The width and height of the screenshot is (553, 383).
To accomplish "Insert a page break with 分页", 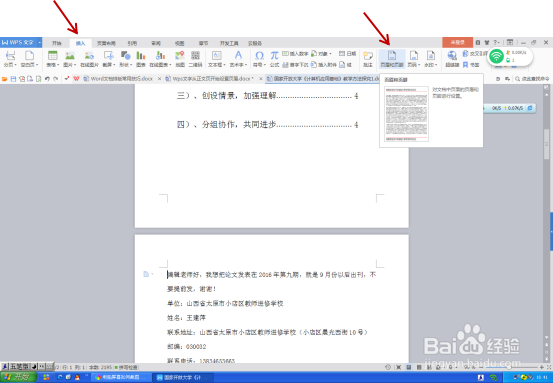I will [10, 59].
